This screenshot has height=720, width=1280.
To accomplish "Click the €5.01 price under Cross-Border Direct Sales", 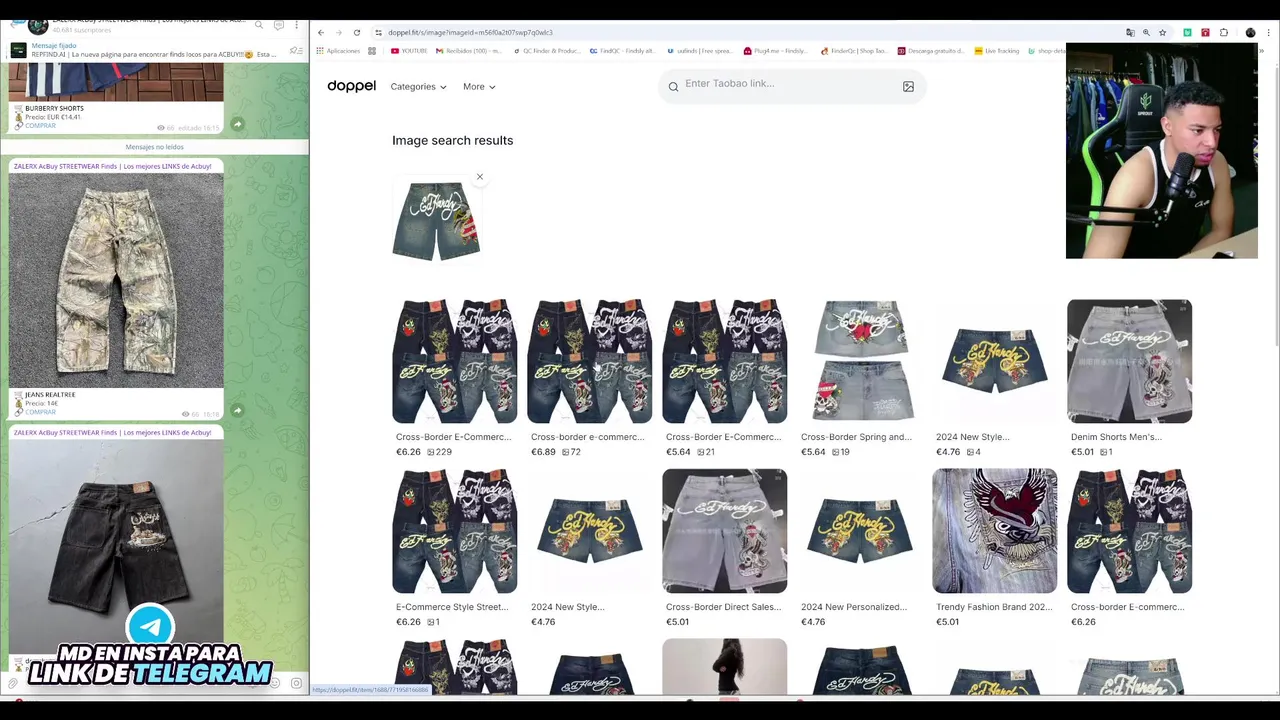I will click(677, 622).
